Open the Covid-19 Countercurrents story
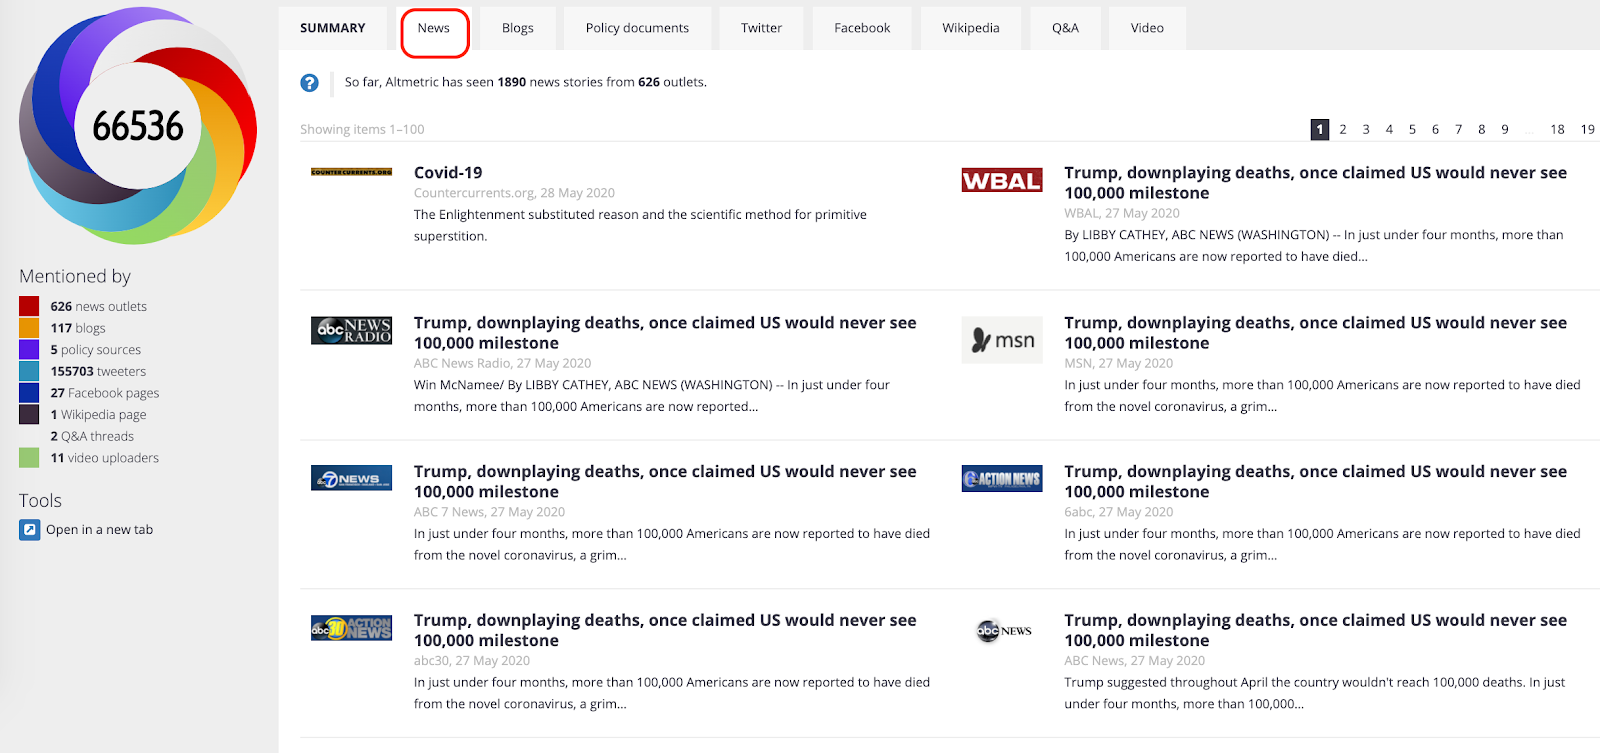Viewport: 1600px width, 753px height. coord(448,172)
